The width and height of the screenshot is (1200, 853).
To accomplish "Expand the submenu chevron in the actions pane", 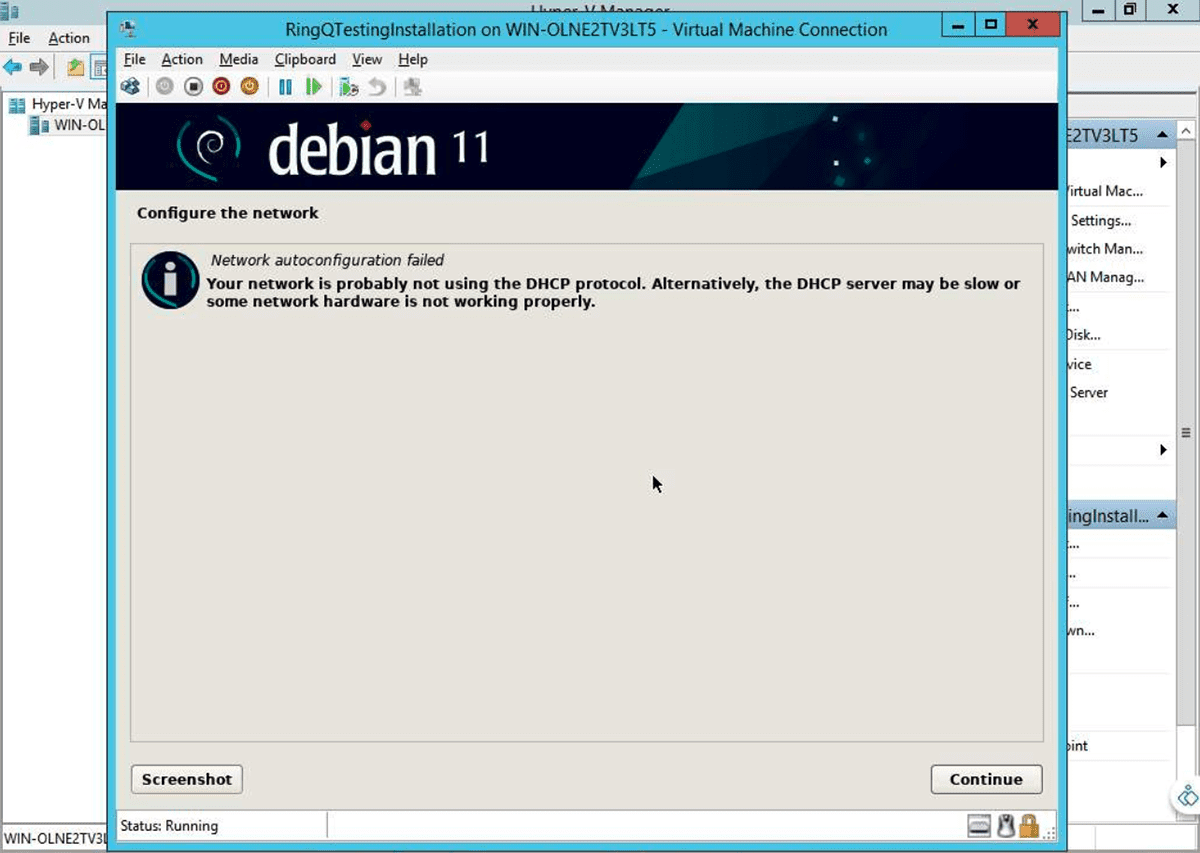I will 1164,162.
